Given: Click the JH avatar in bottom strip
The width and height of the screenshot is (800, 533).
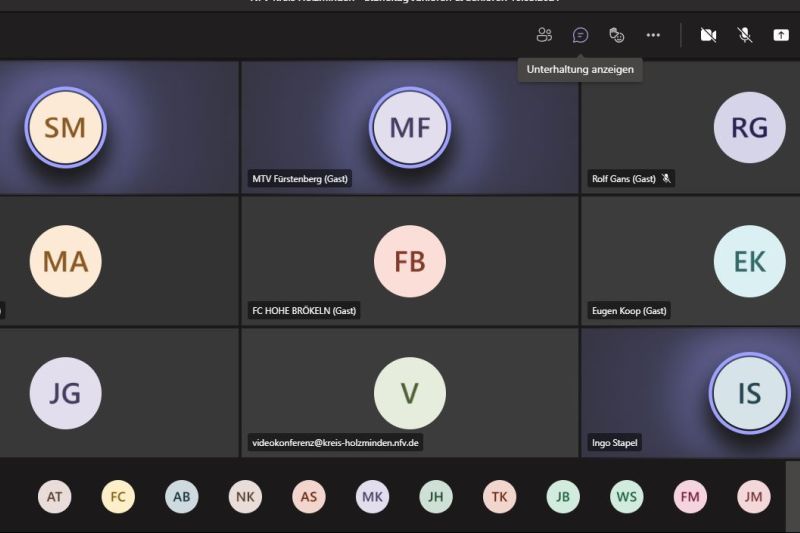Looking at the screenshot, I should [436, 497].
